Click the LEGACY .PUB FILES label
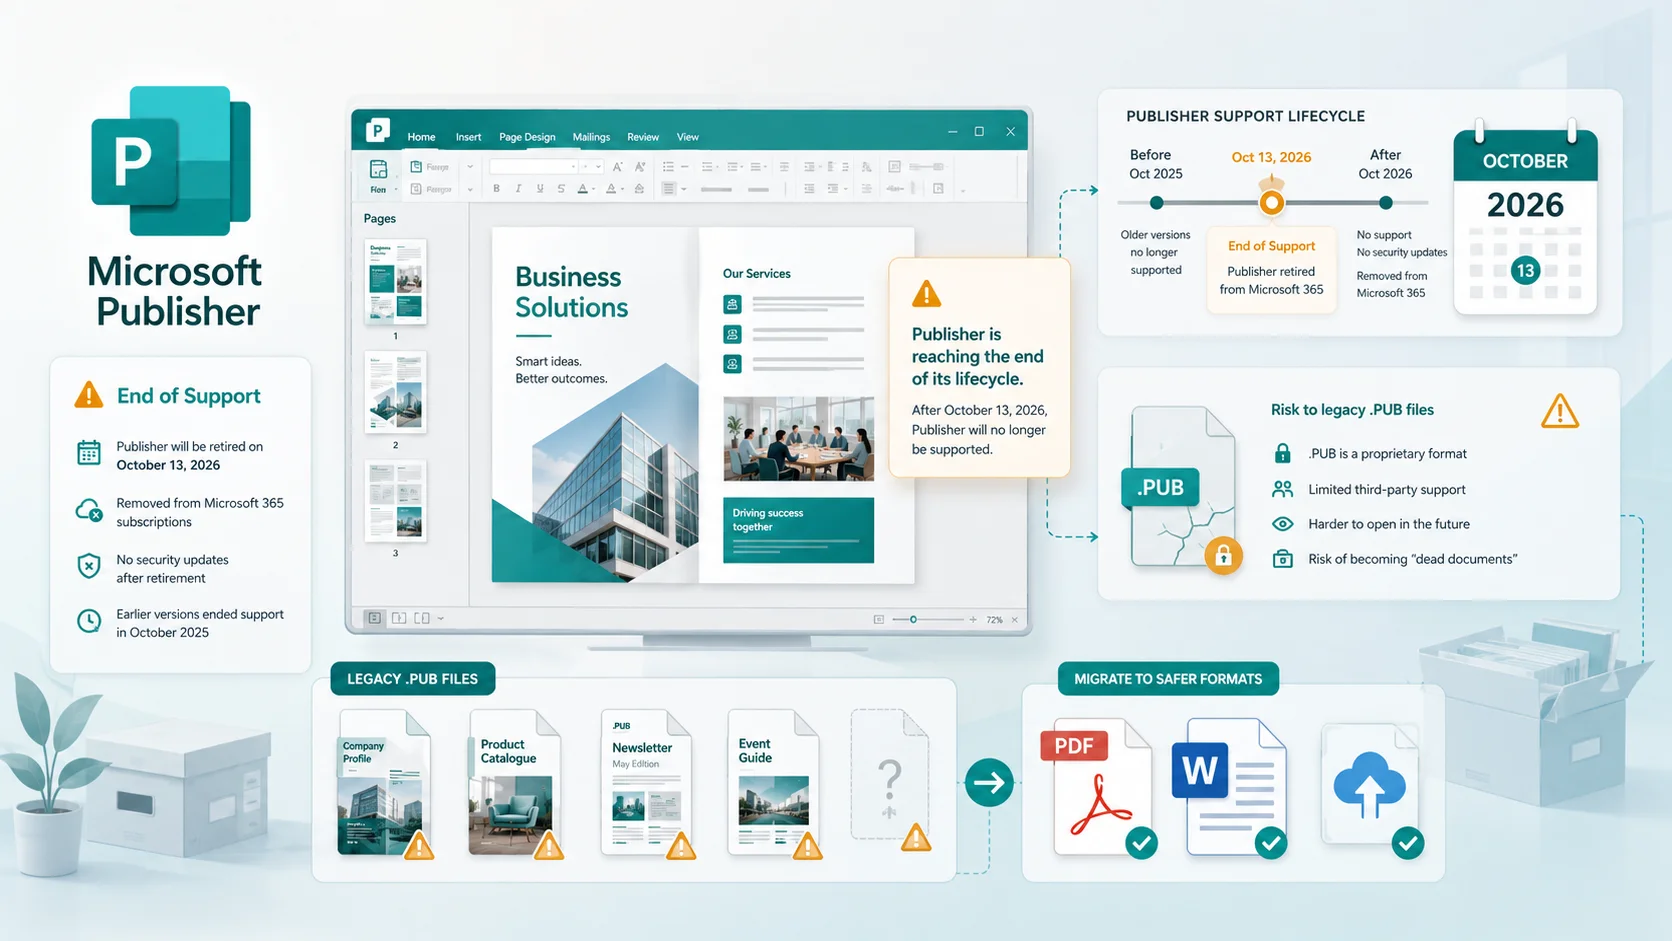 (x=412, y=679)
